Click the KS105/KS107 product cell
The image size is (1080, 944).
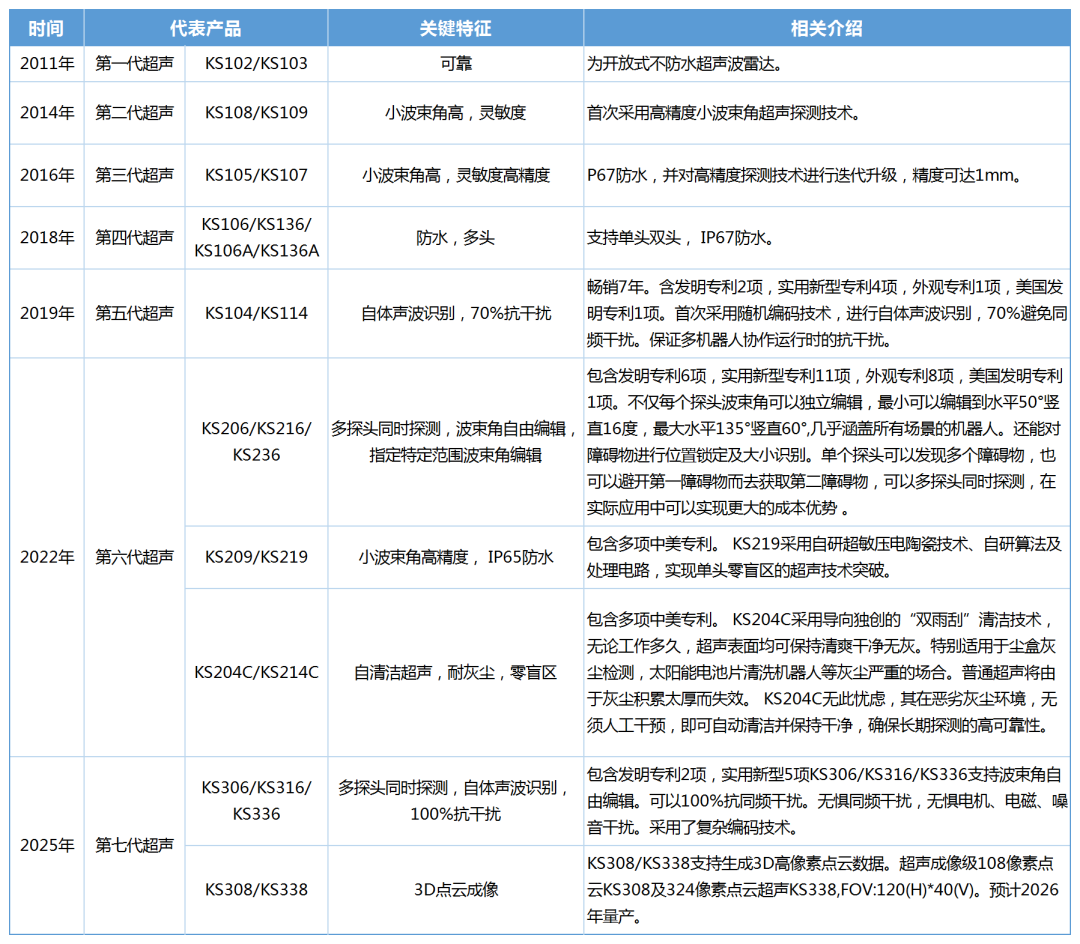point(256,175)
